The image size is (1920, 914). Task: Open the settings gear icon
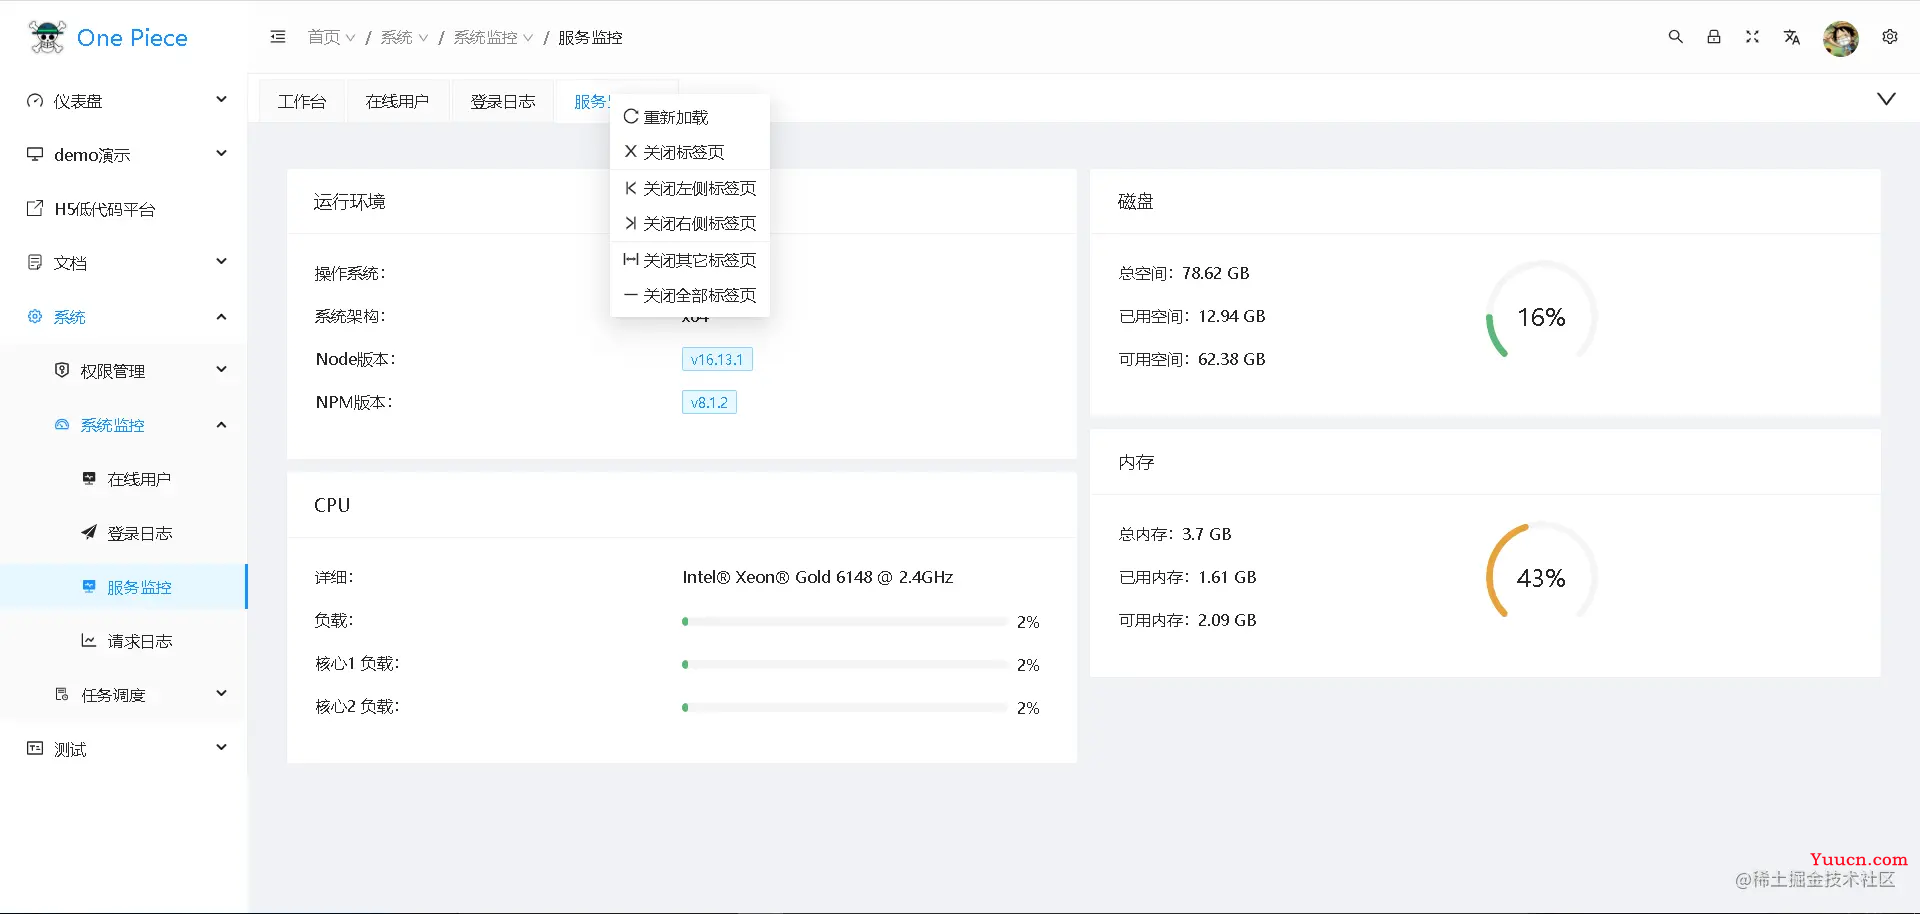(1889, 37)
